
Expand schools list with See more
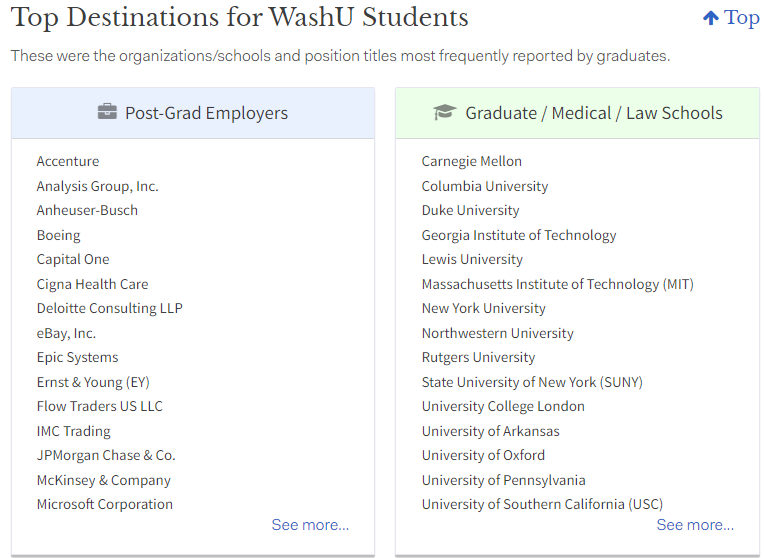695,525
